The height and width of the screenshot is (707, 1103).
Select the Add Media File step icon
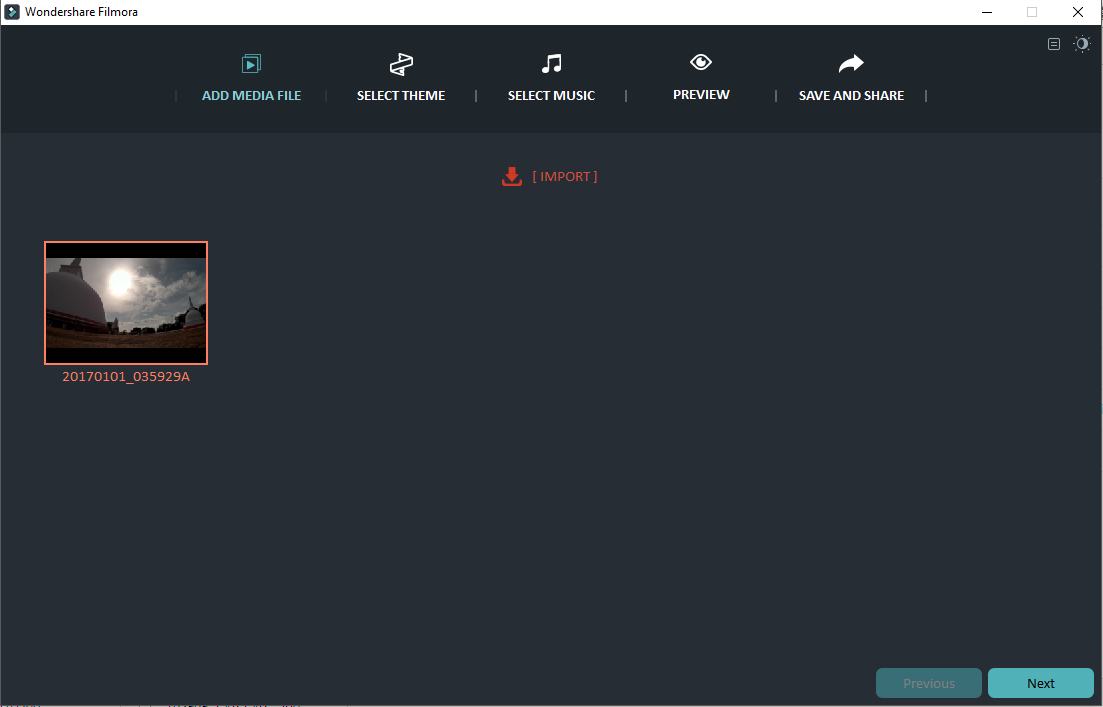tap(251, 63)
